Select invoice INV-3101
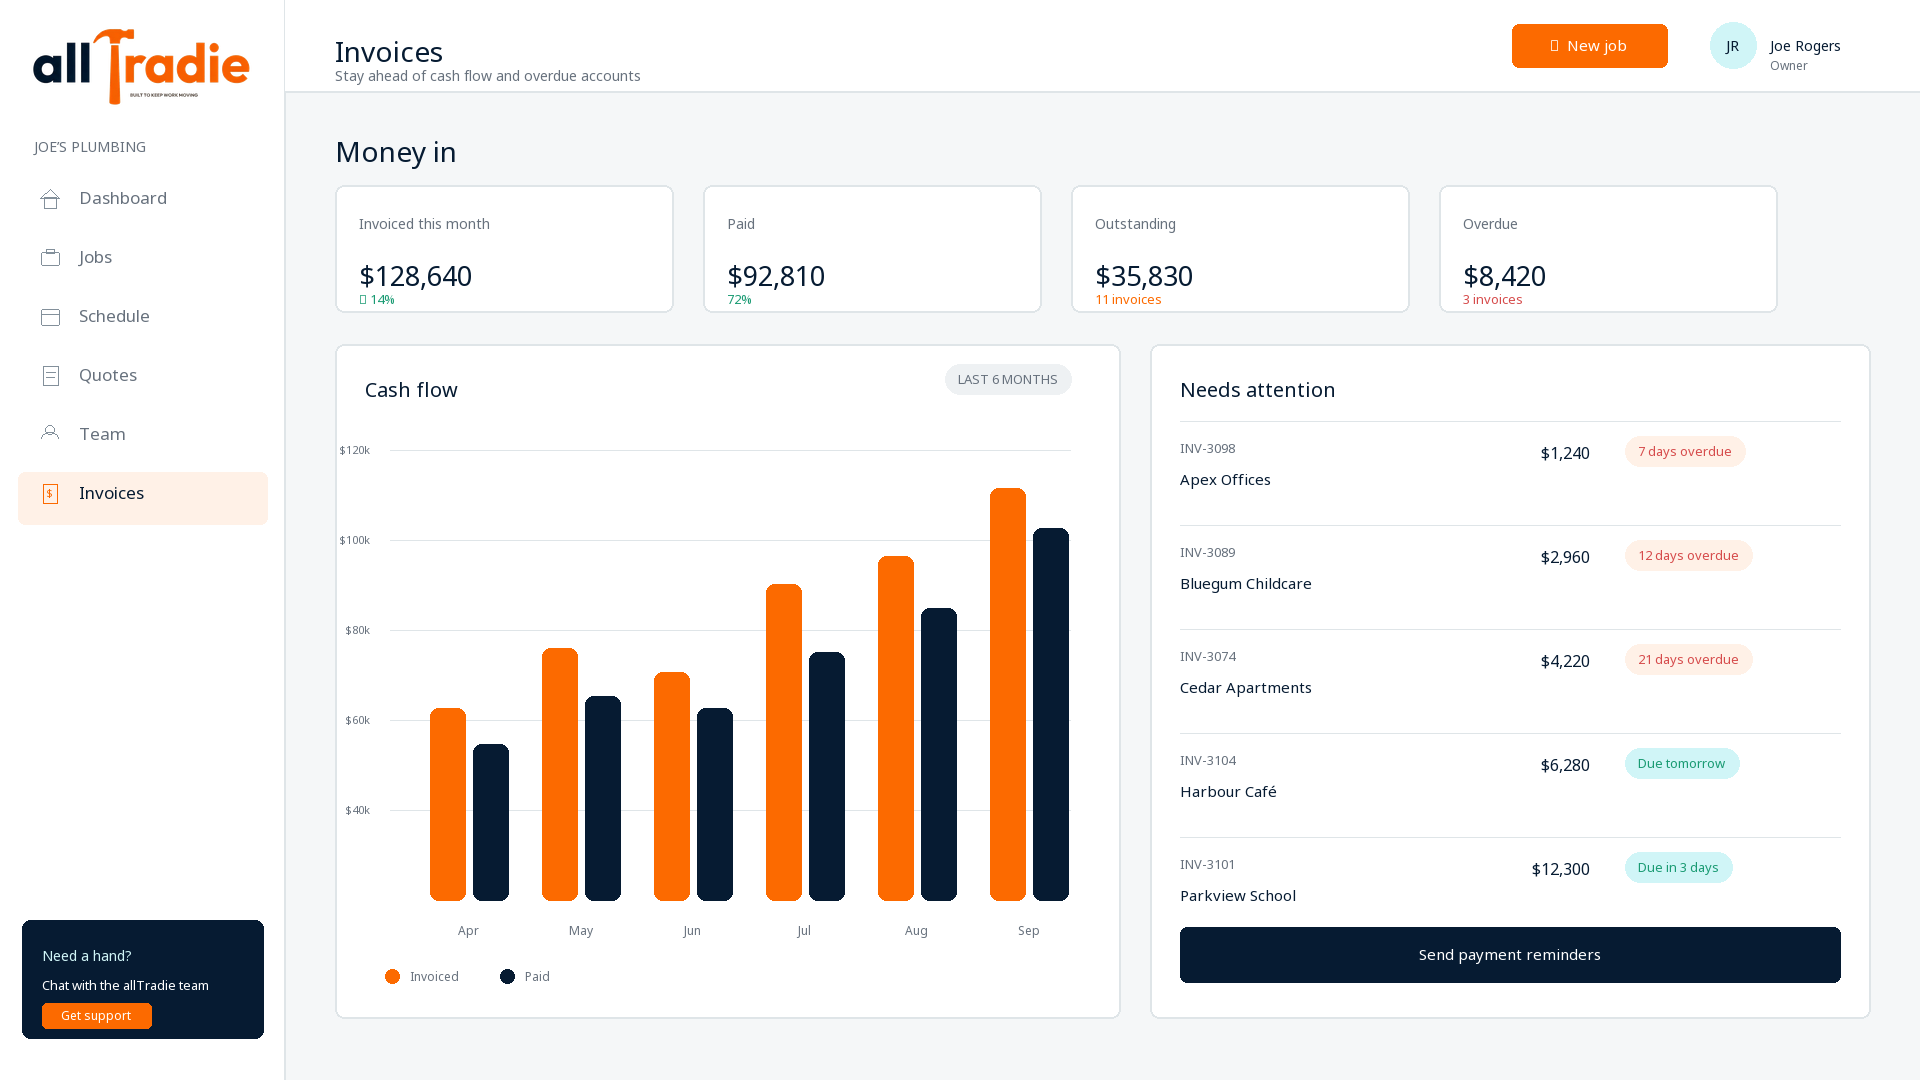The width and height of the screenshot is (1920, 1080). coord(1207,865)
